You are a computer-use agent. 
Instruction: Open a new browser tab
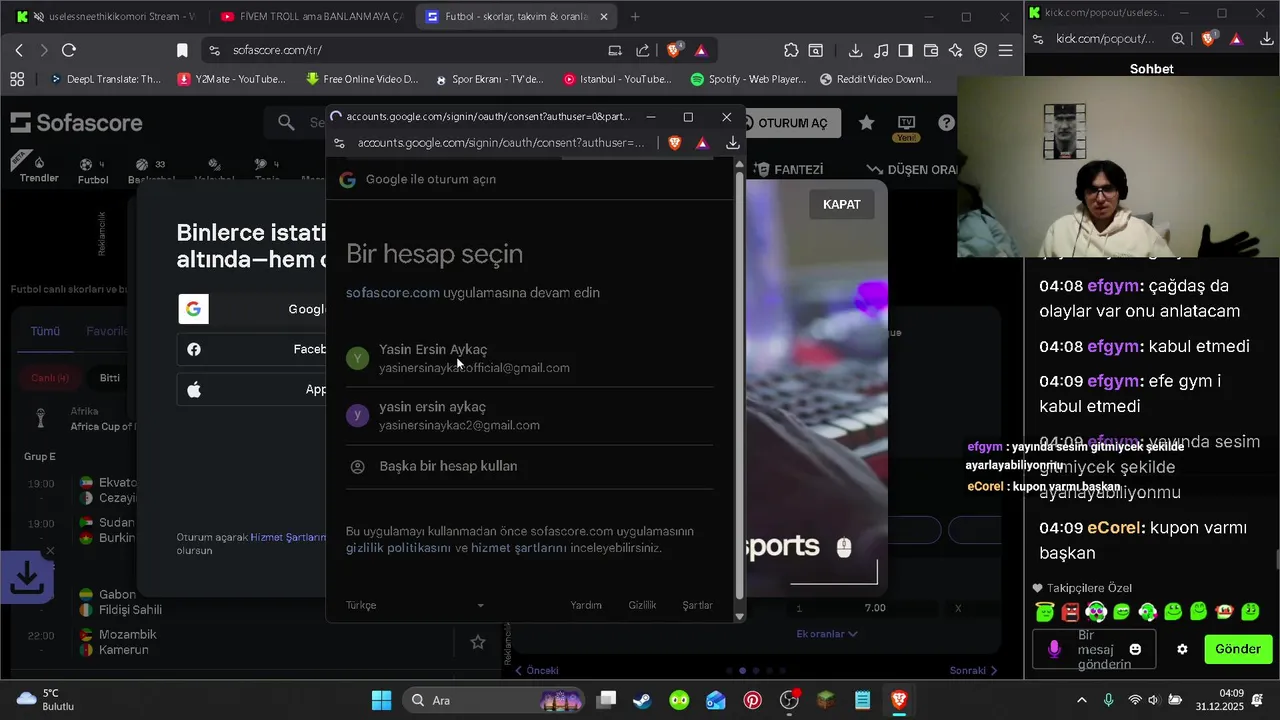[635, 17]
